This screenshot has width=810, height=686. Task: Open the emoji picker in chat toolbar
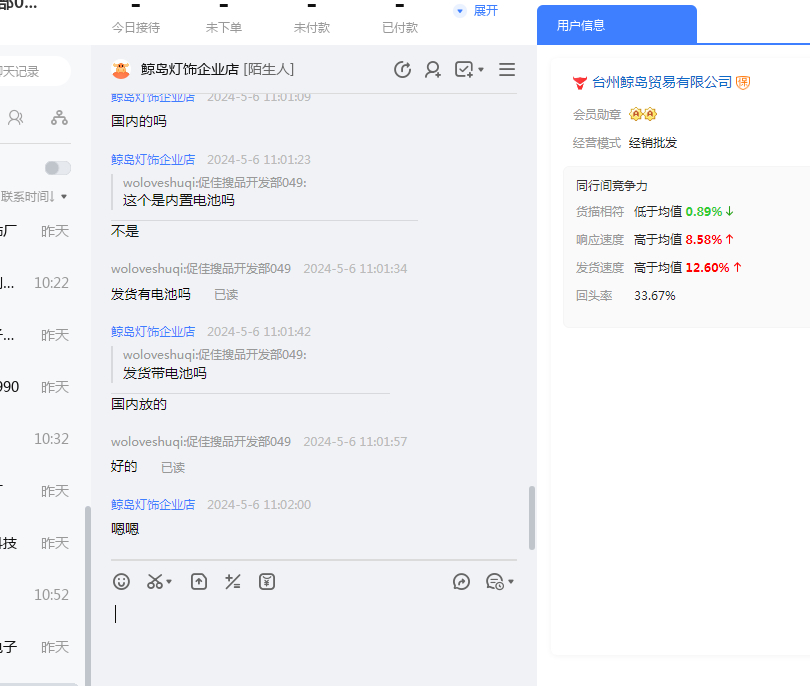pos(121,581)
